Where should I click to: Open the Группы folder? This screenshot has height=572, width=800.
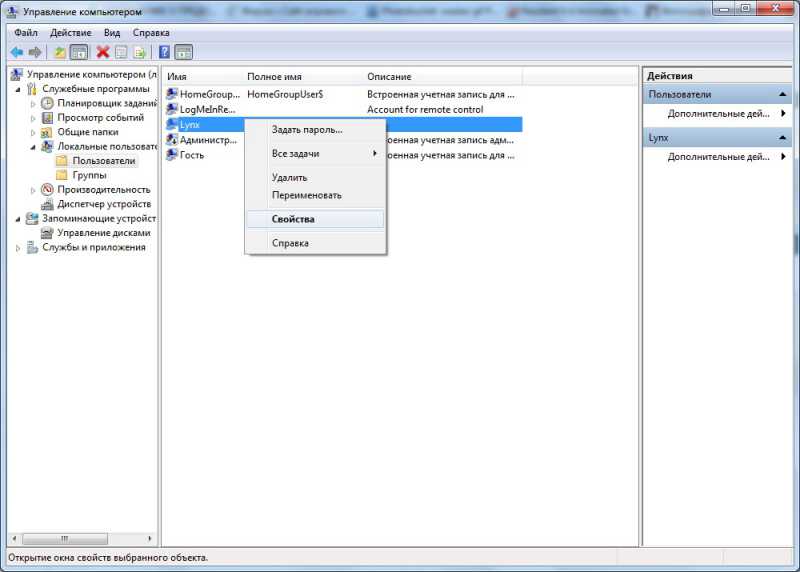[x=89, y=175]
